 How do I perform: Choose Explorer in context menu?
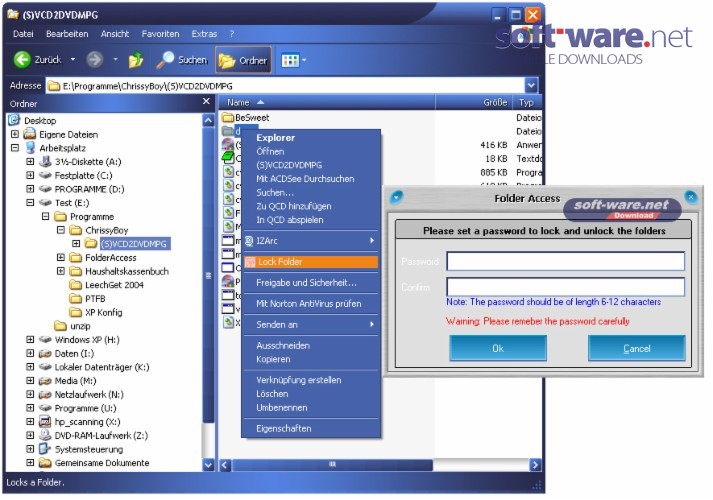tap(275, 138)
